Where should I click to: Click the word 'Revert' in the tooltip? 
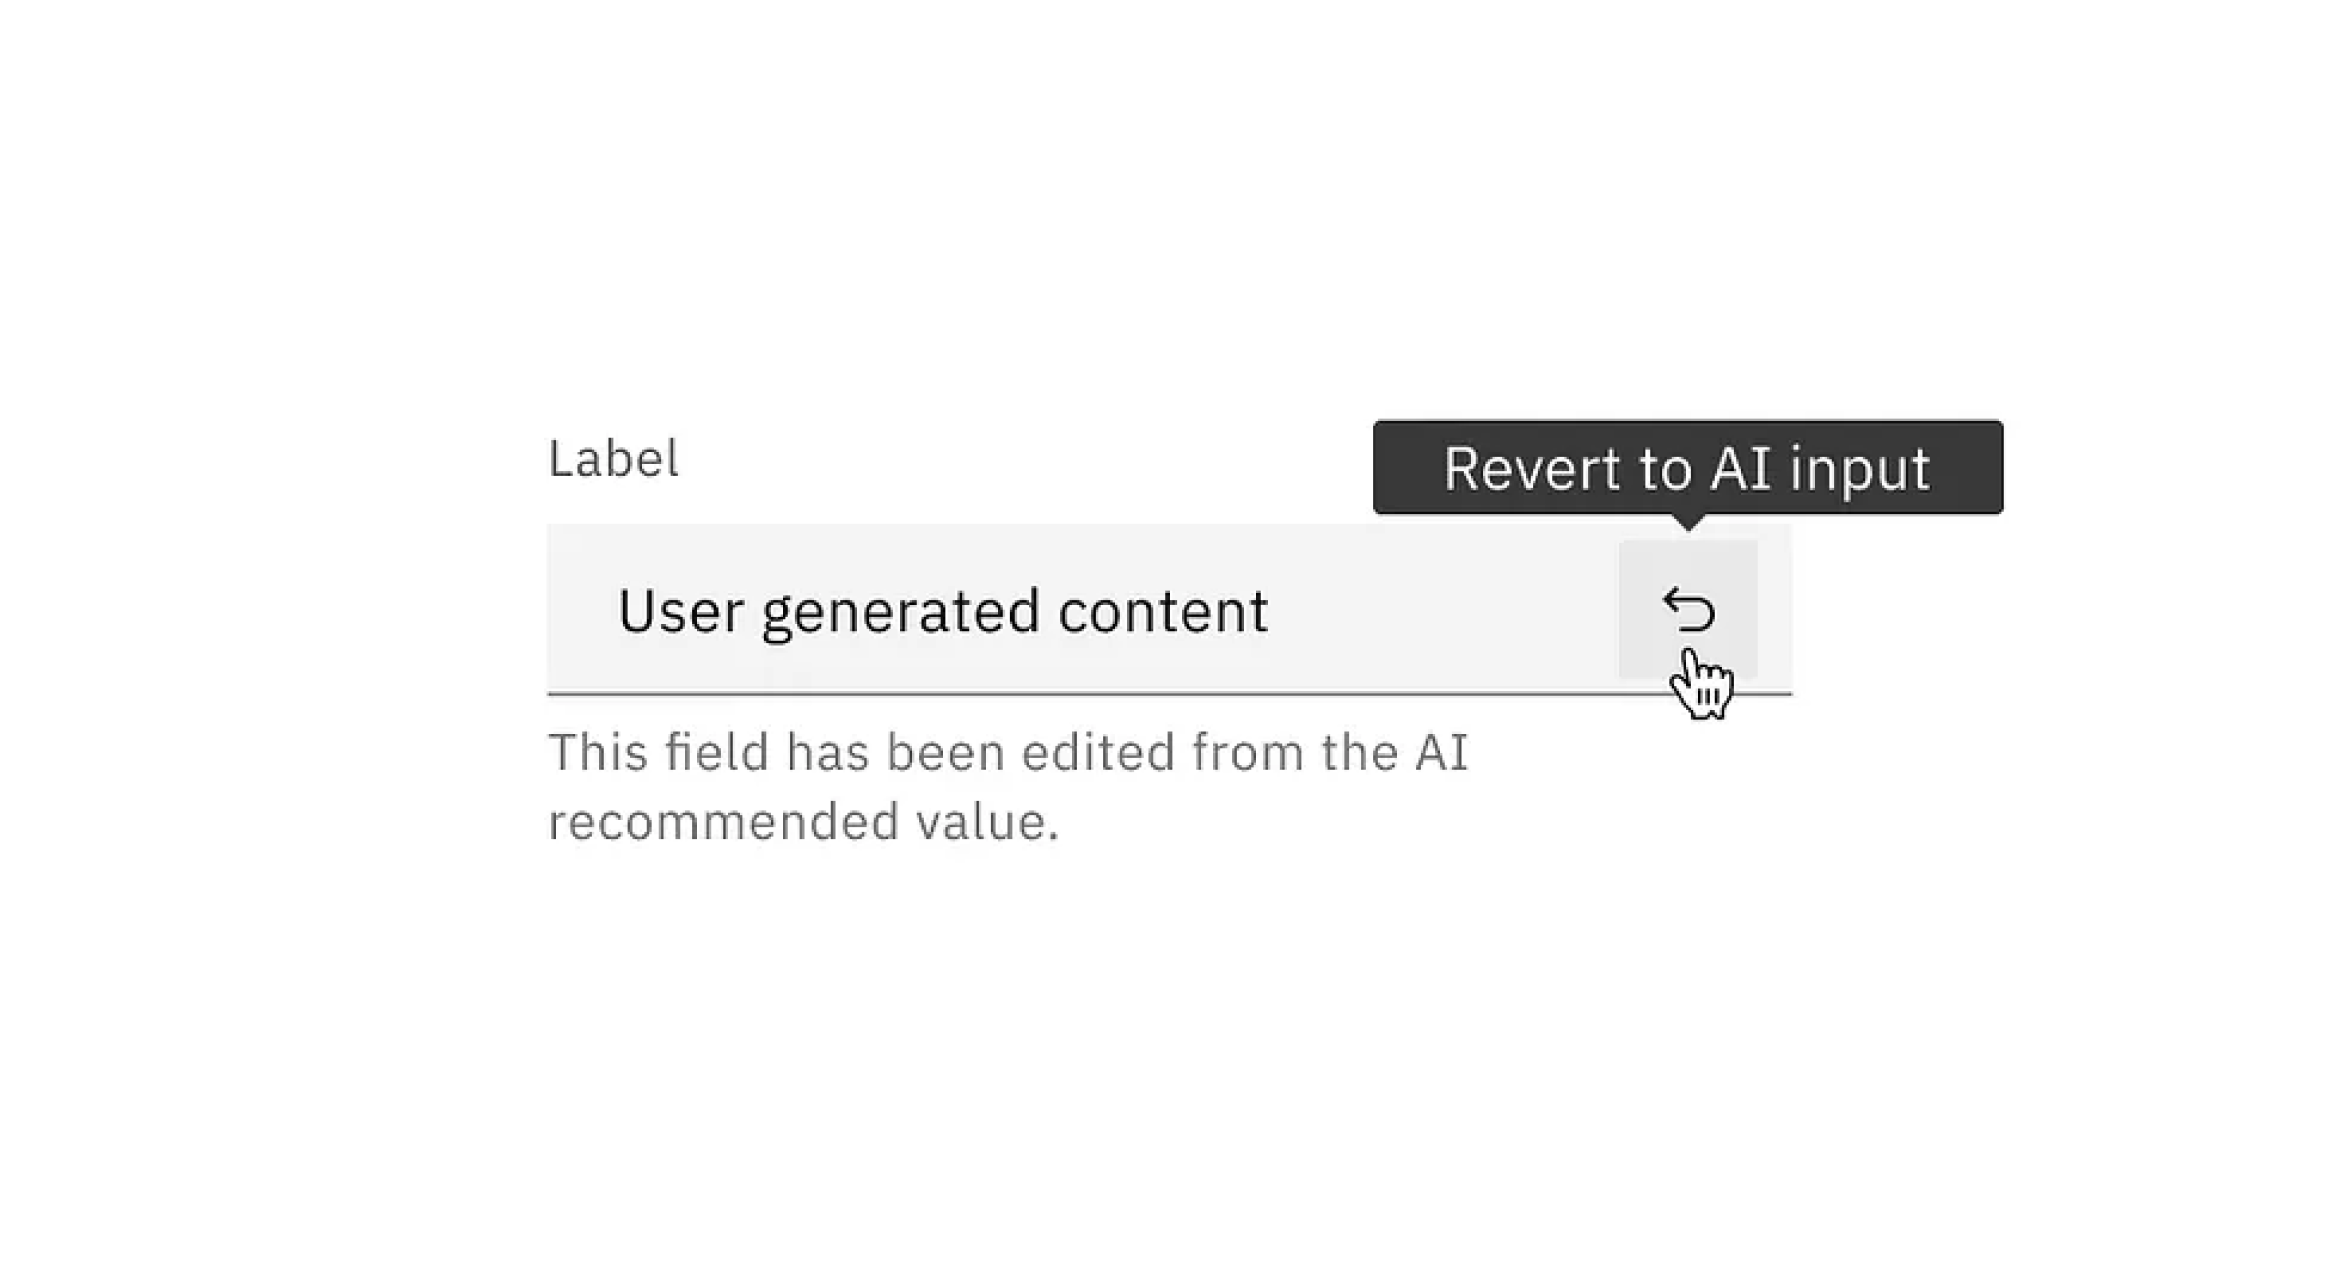coord(1533,468)
